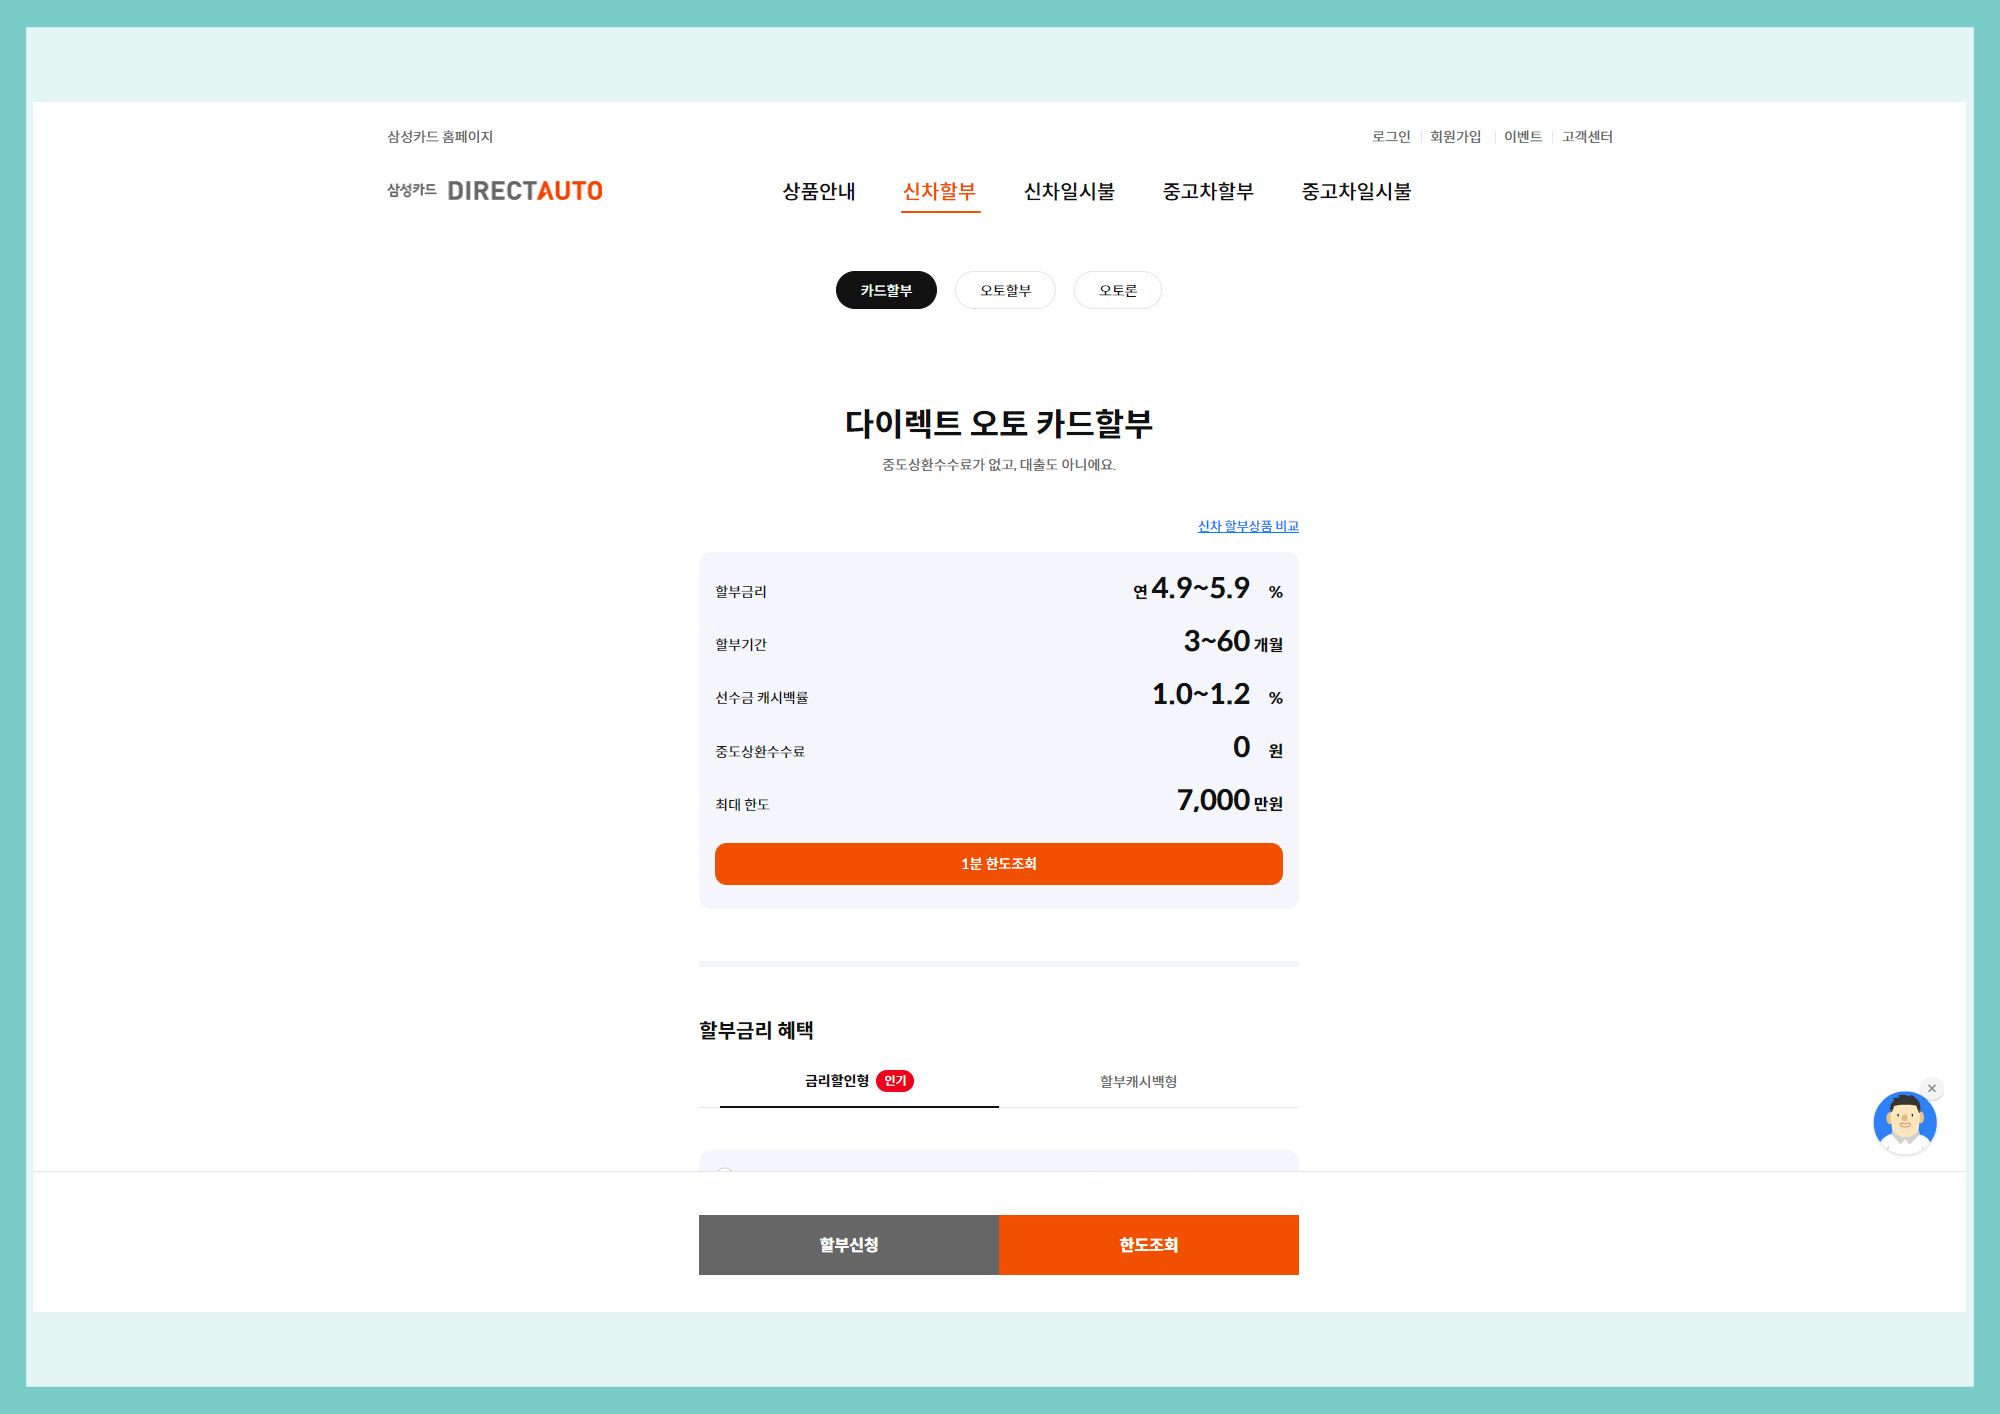Click 로그인 in the top bar
This screenshot has width=2000, height=1414.
click(1390, 137)
